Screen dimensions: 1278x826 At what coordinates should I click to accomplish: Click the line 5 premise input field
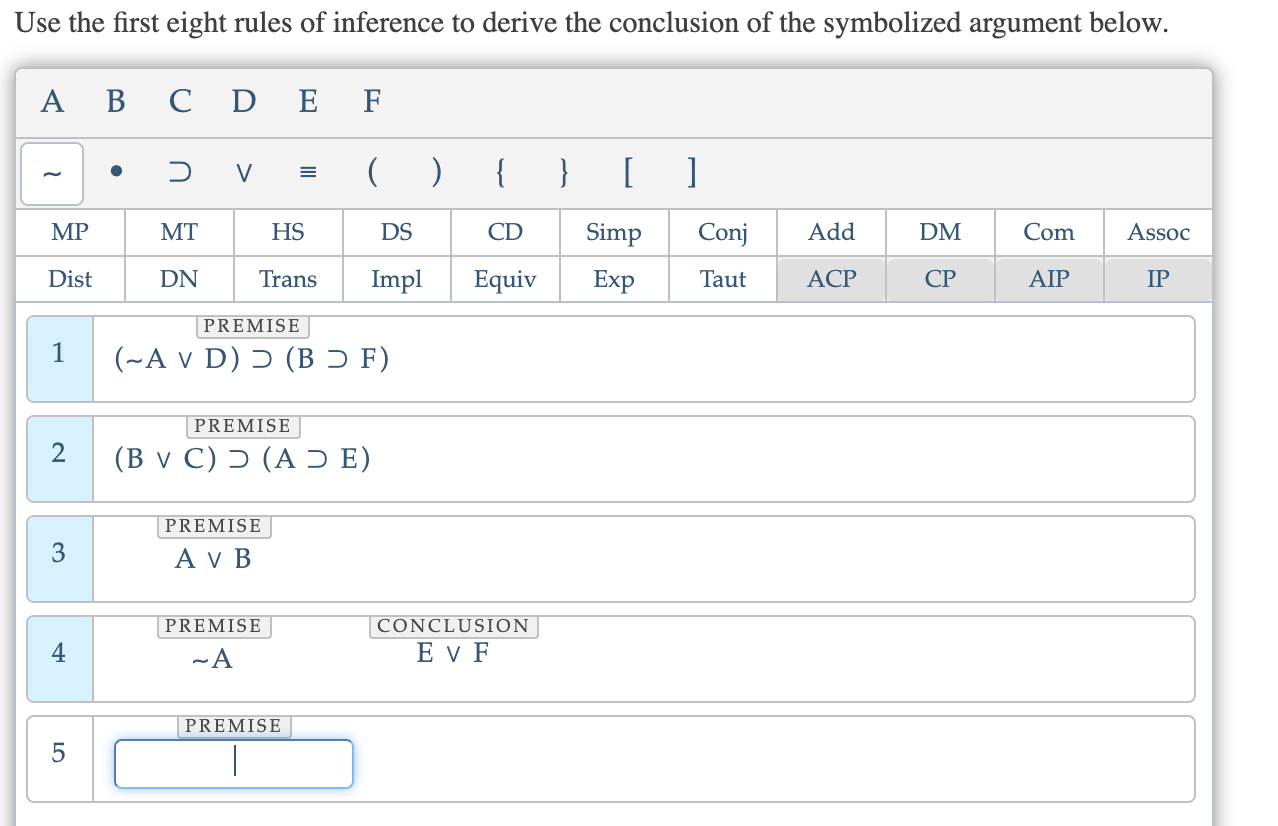coord(233,763)
